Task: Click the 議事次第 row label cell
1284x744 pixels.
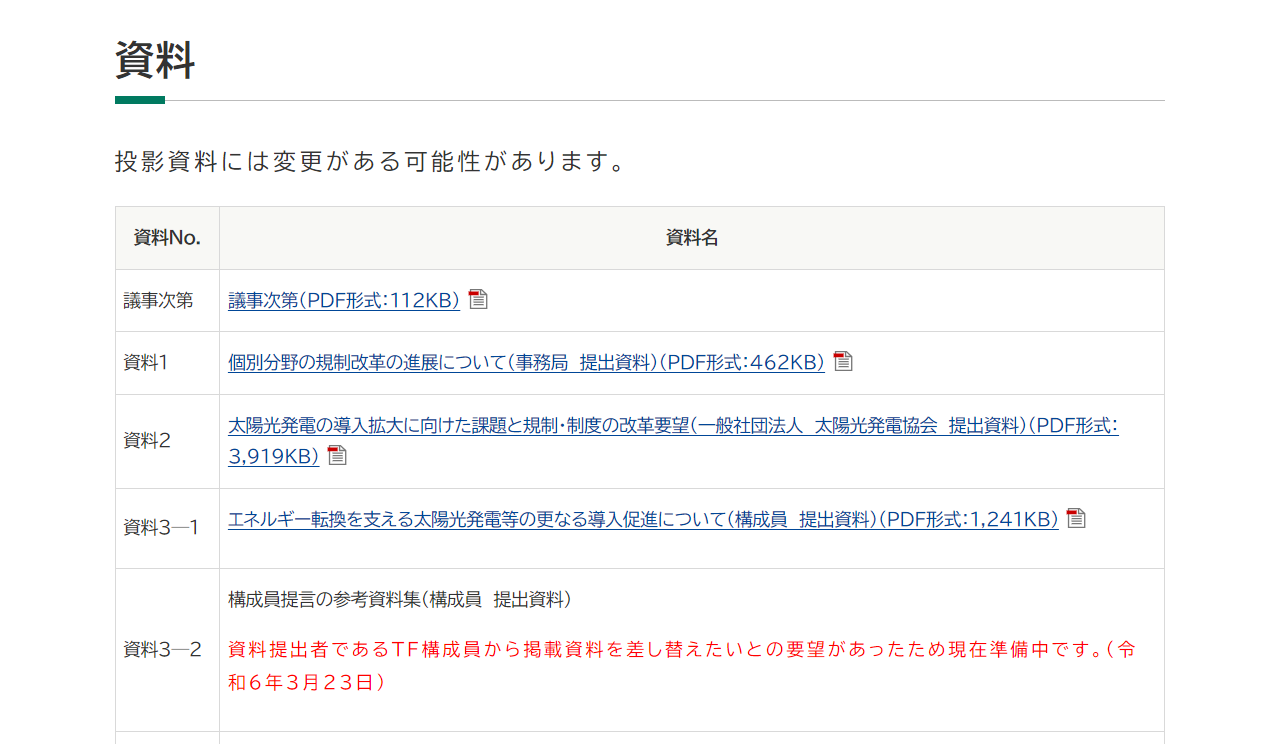Action: pos(167,300)
